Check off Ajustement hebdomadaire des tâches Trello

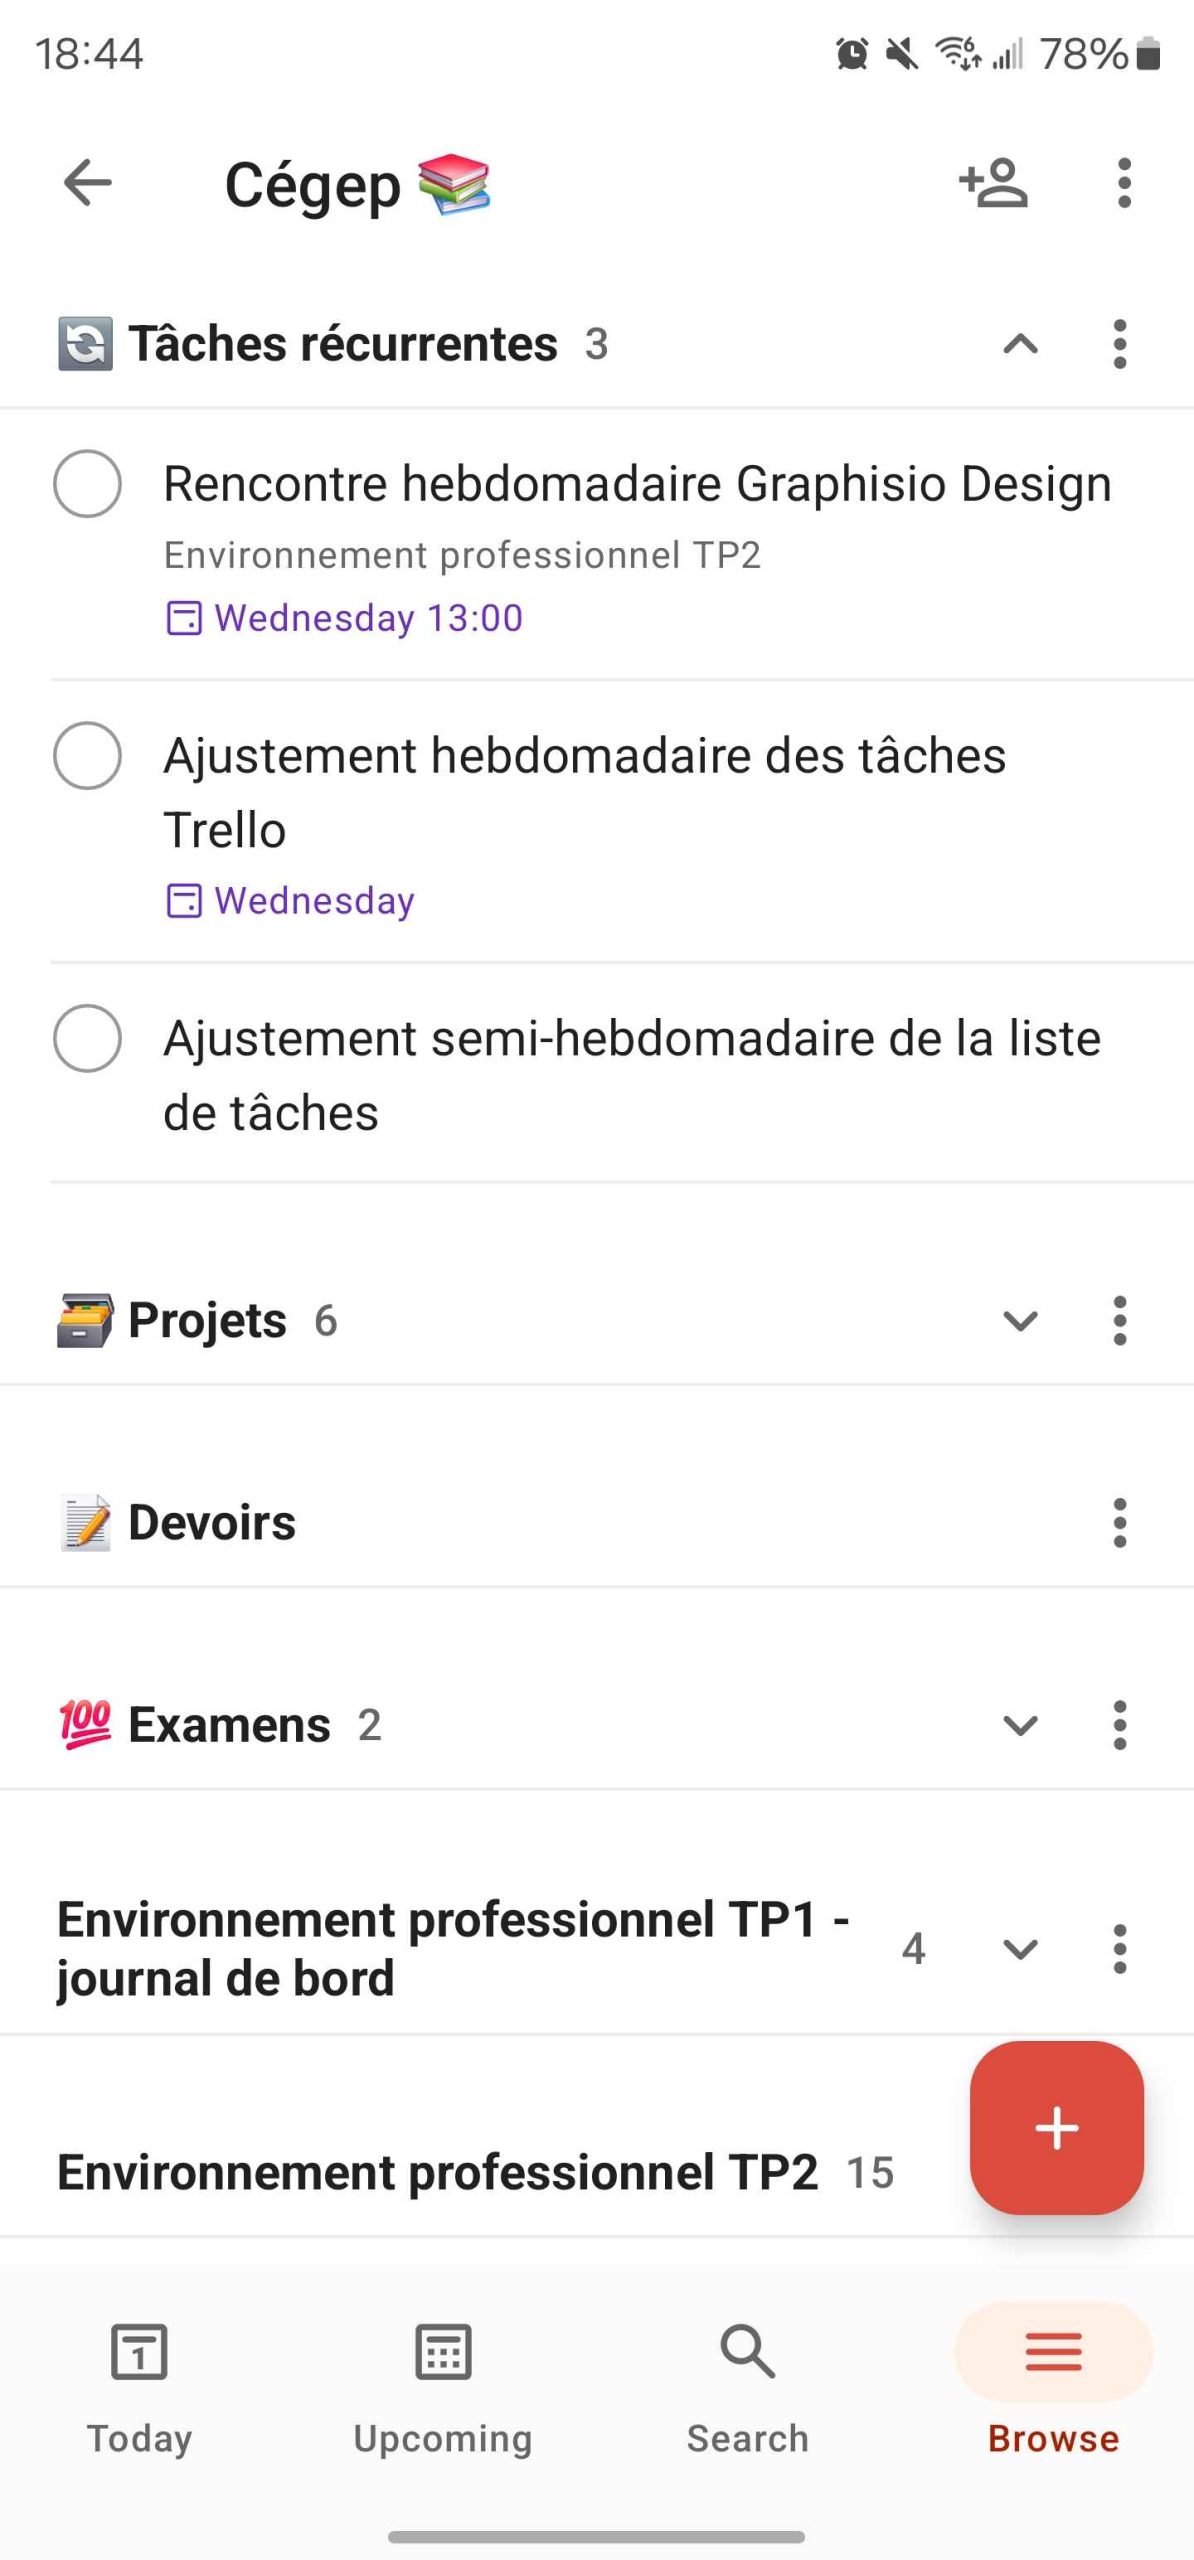pyautogui.click(x=88, y=756)
